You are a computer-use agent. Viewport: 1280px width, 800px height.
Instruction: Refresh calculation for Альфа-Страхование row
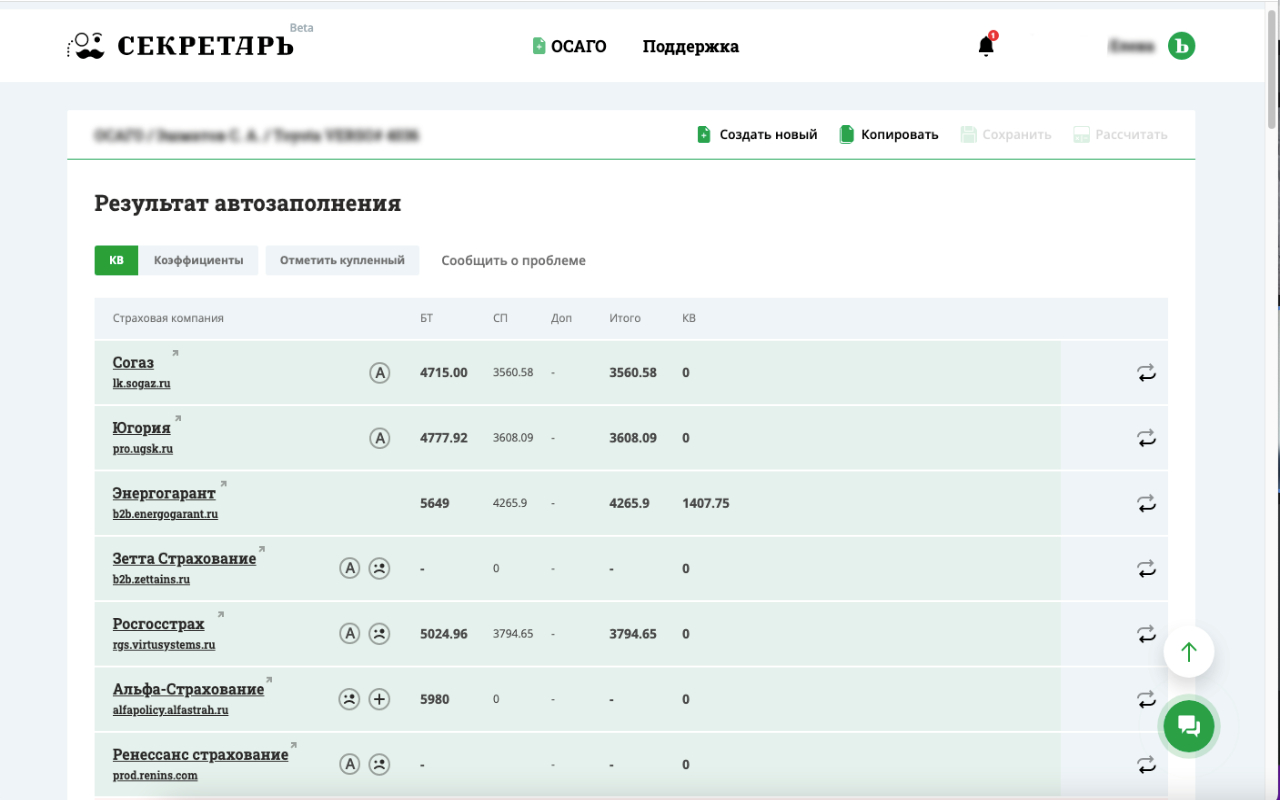pyautogui.click(x=1146, y=699)
